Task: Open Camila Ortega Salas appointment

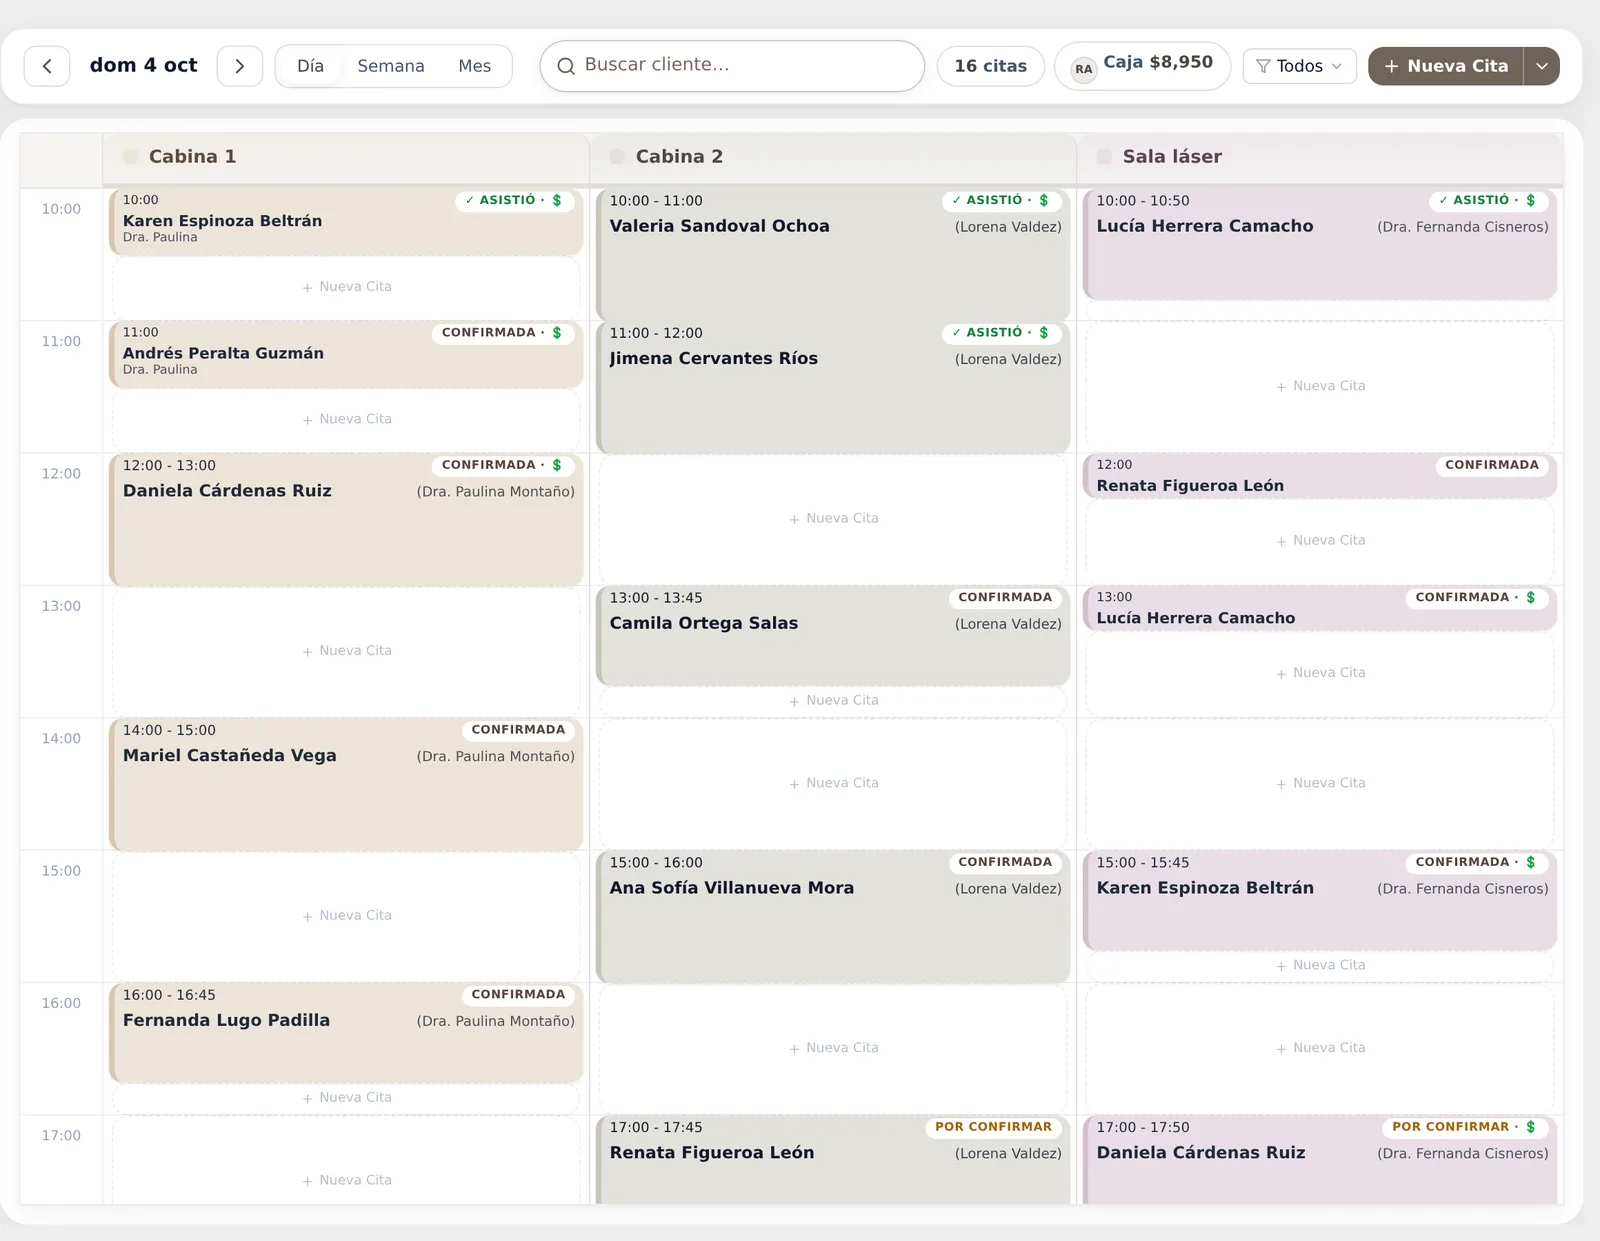Action: pyautogui.click(x=833, y=635)
